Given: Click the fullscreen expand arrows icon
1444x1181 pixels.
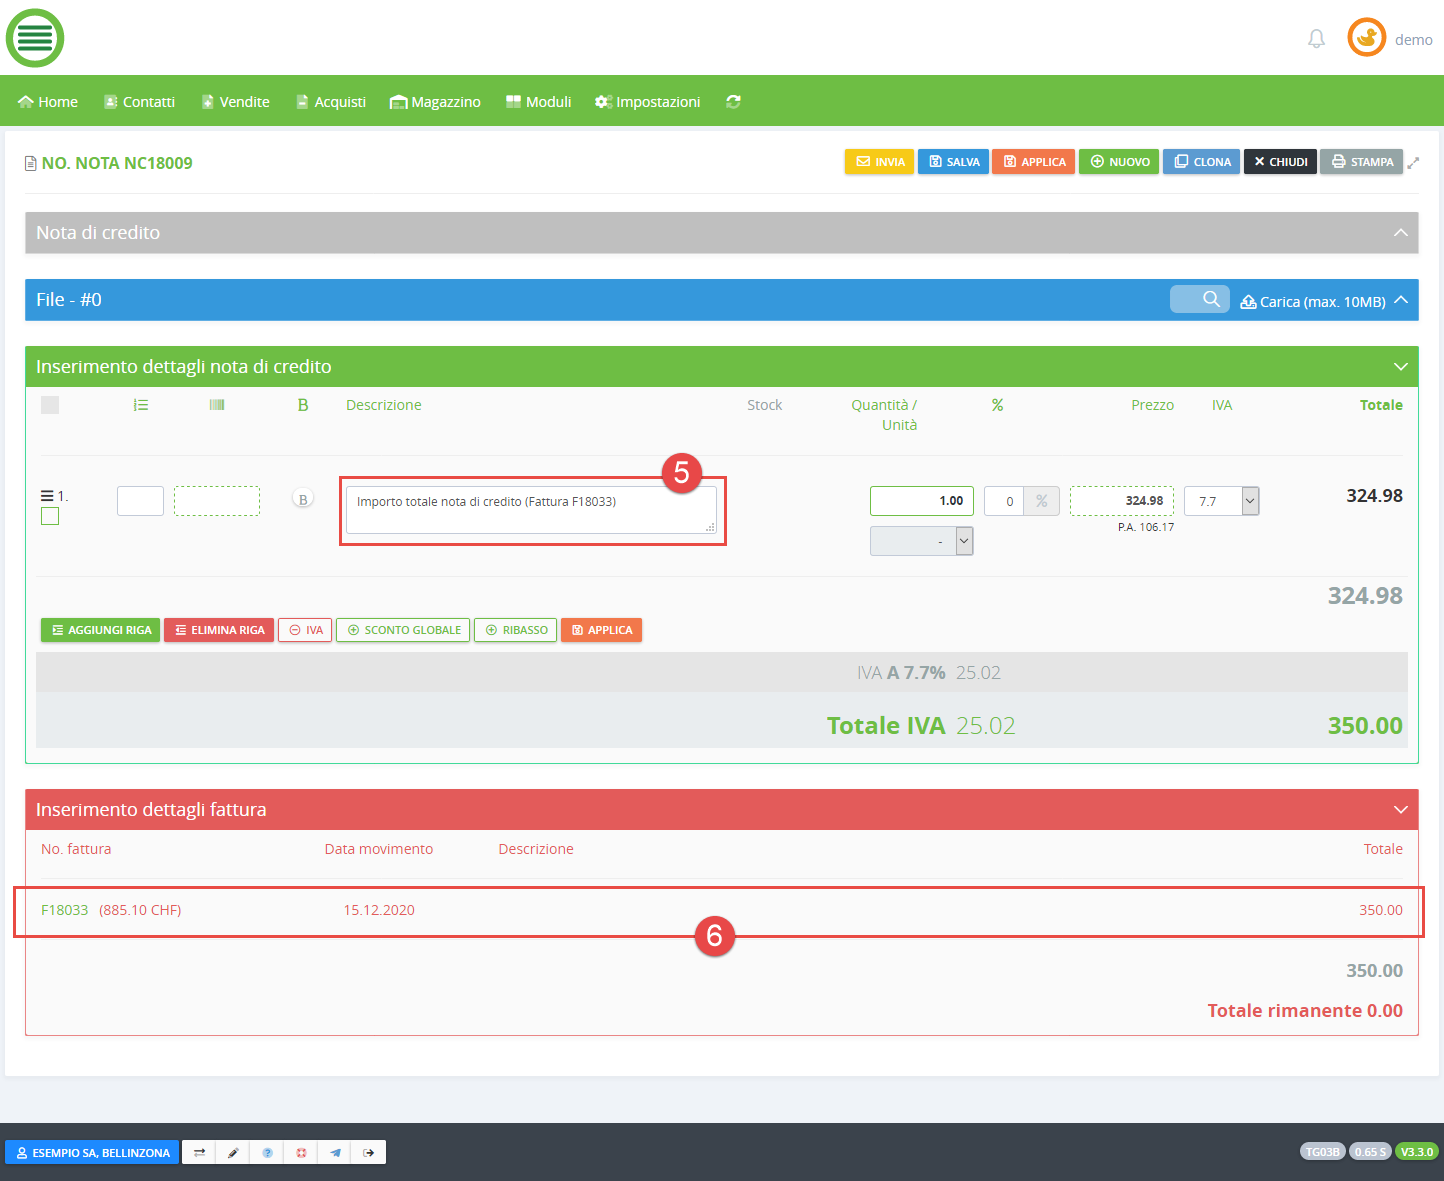Looking at the screenshot, I should tap(1413, 162).
